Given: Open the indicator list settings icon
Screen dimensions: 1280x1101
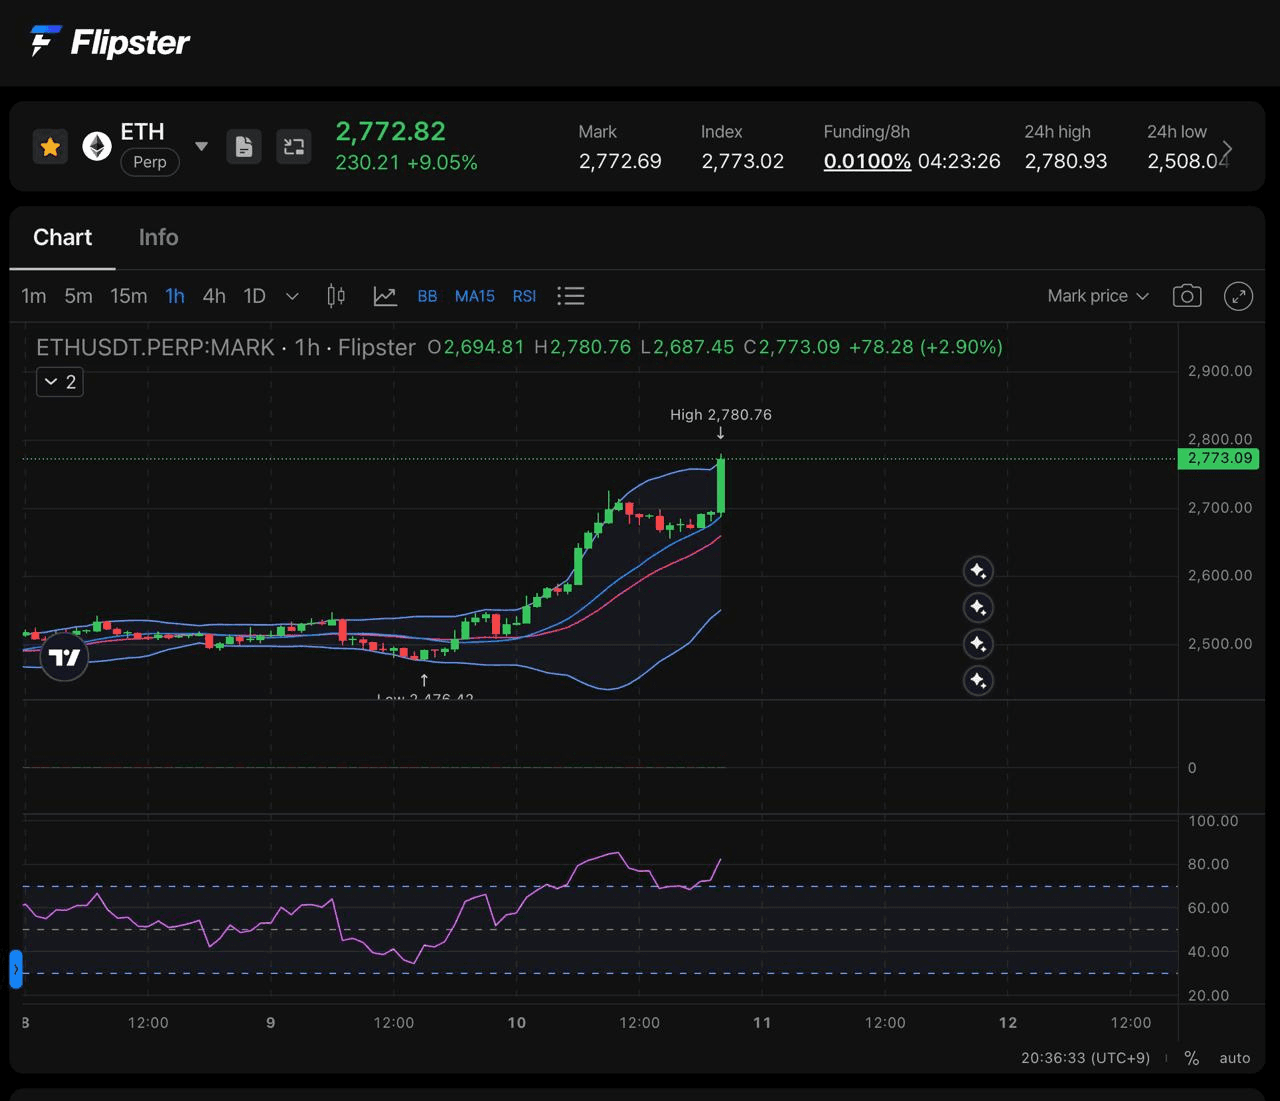Looking at the screenshot, I should 571,296.
